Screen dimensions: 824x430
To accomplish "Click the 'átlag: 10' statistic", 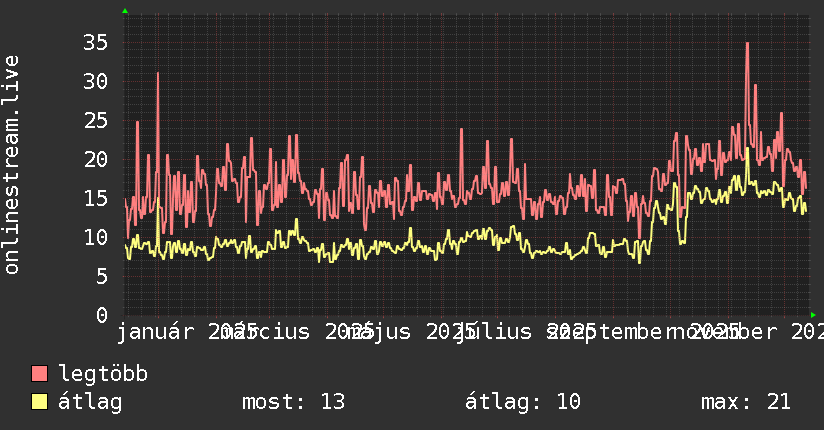I will [x=522, y=402].
